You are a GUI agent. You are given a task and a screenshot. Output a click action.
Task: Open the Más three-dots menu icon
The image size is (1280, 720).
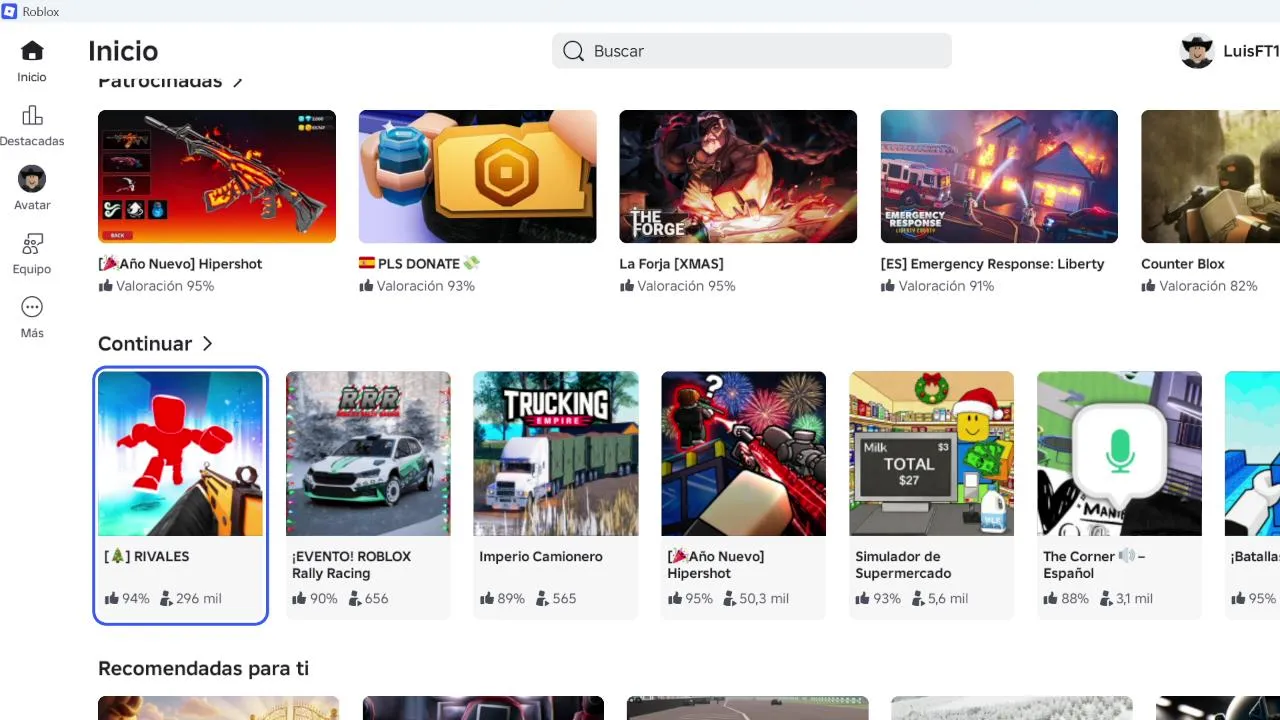[32, 307]
